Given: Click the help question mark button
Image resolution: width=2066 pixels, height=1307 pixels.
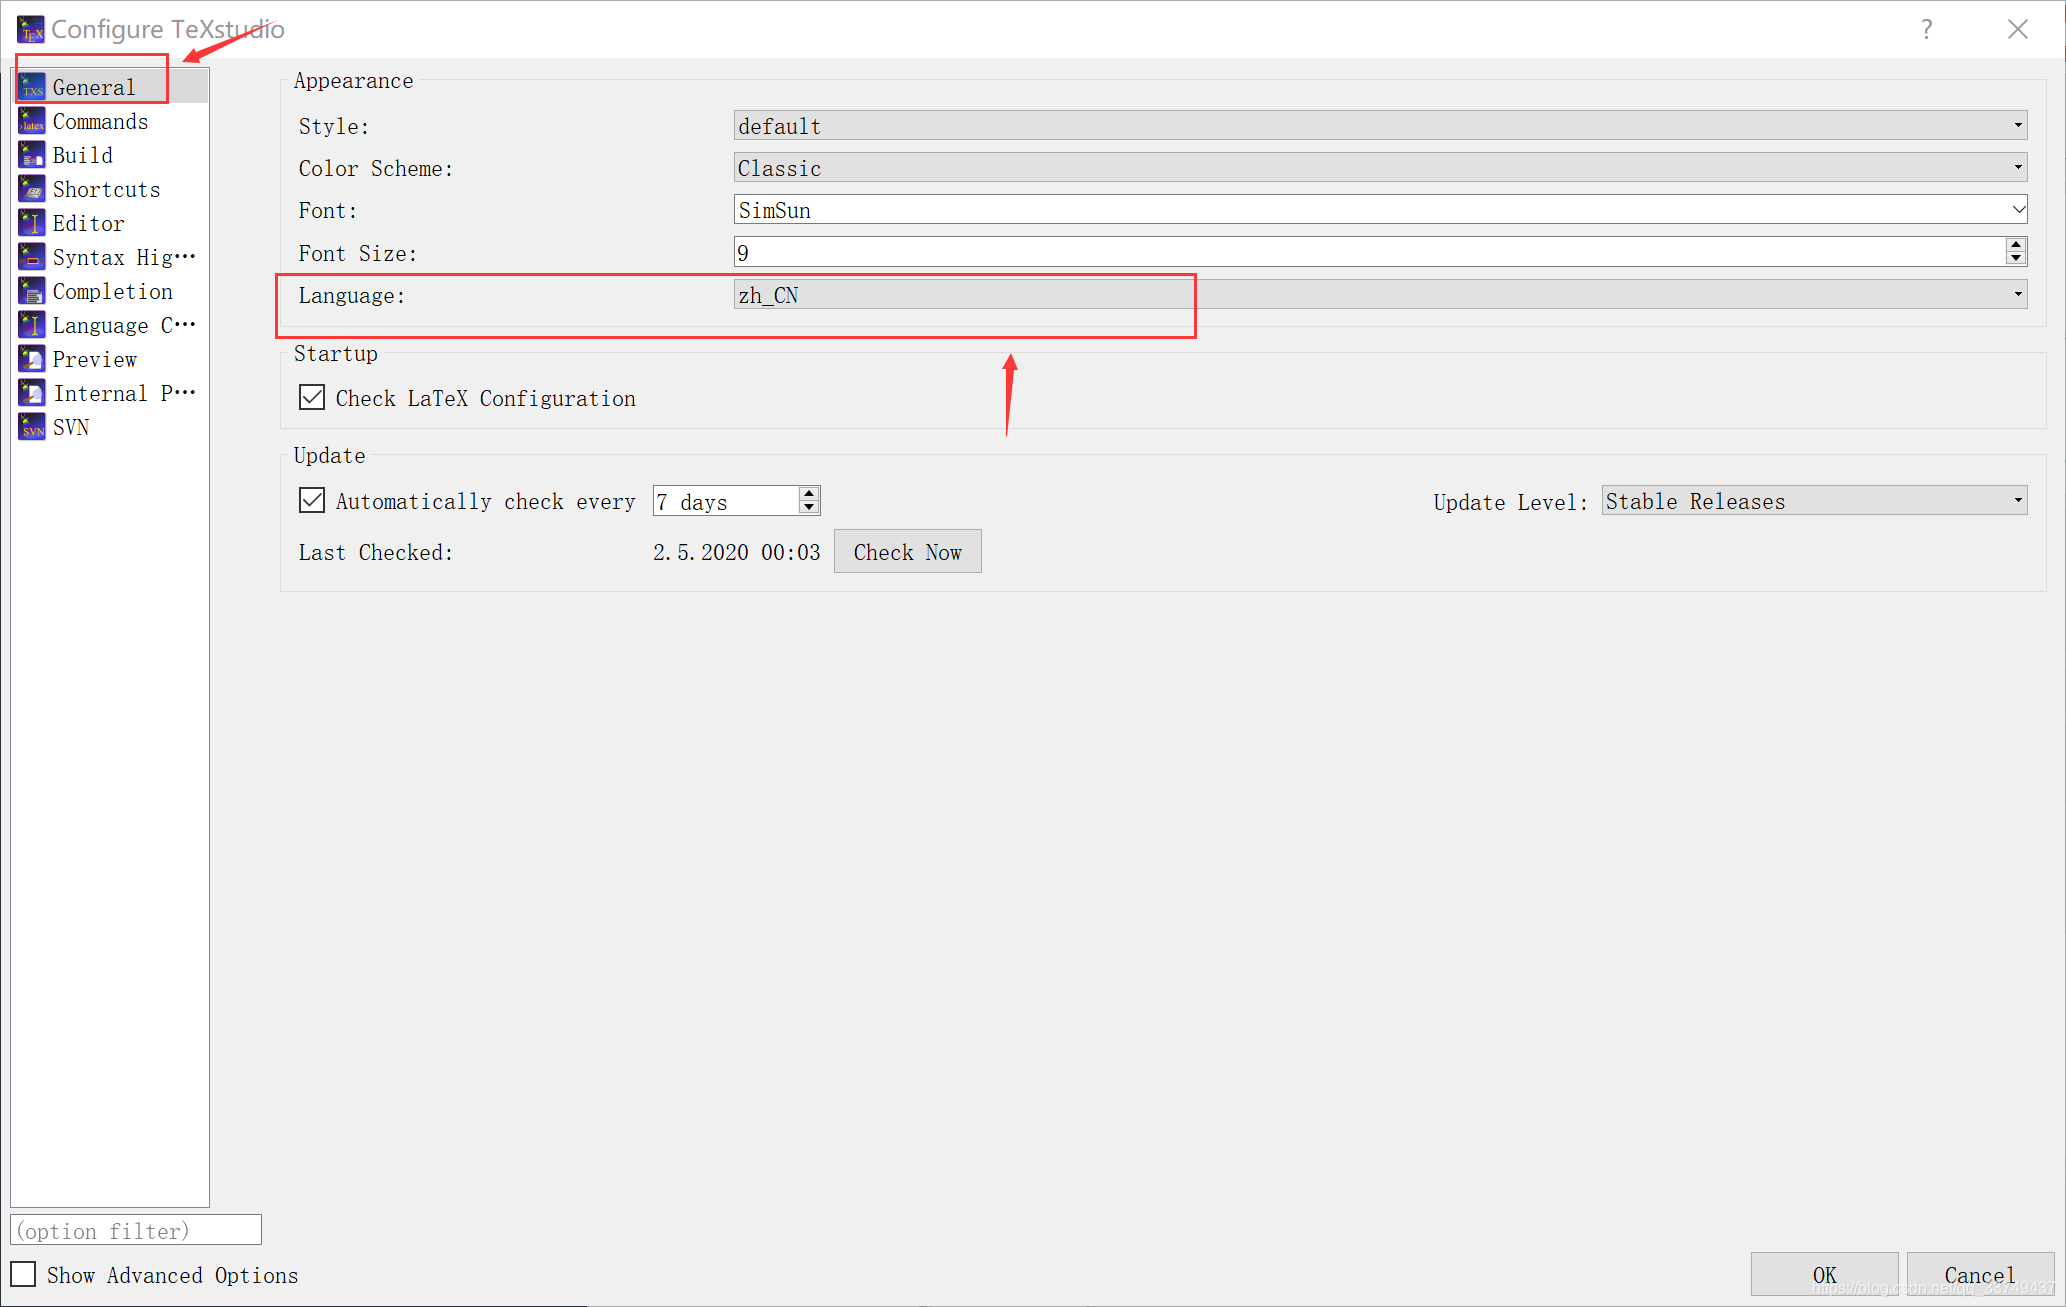Looking at the screenshot, I should pyautogui.click(x=1926, y=30).
